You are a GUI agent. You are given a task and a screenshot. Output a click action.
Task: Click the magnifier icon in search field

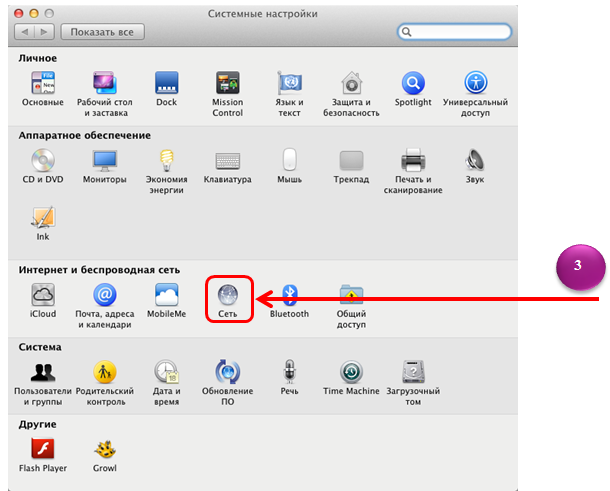click(407, 32)
